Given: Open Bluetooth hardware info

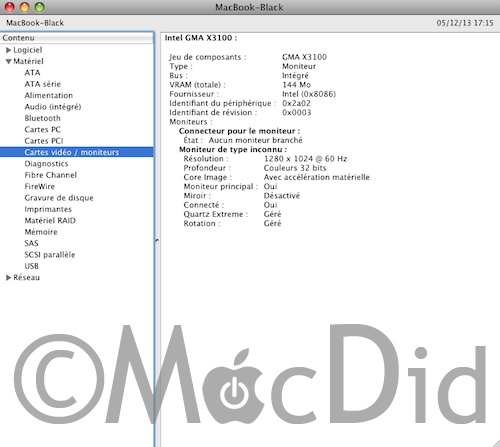Looking at the screenshot, I should click(x=42, y=118).
